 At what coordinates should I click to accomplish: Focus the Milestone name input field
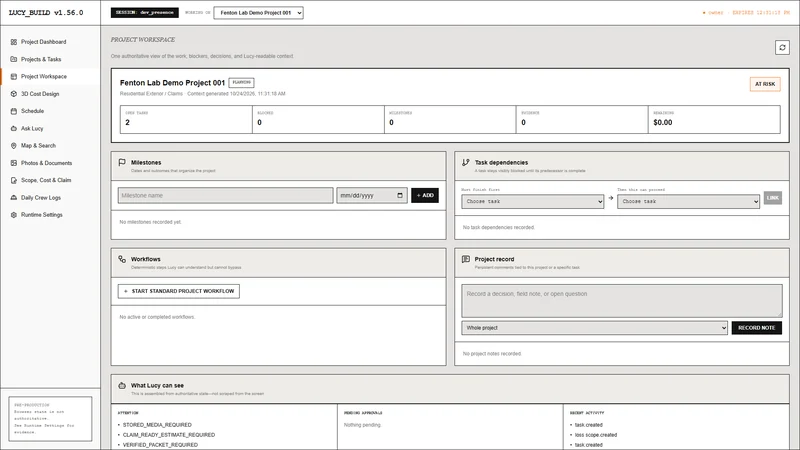(x=226, y=195)
